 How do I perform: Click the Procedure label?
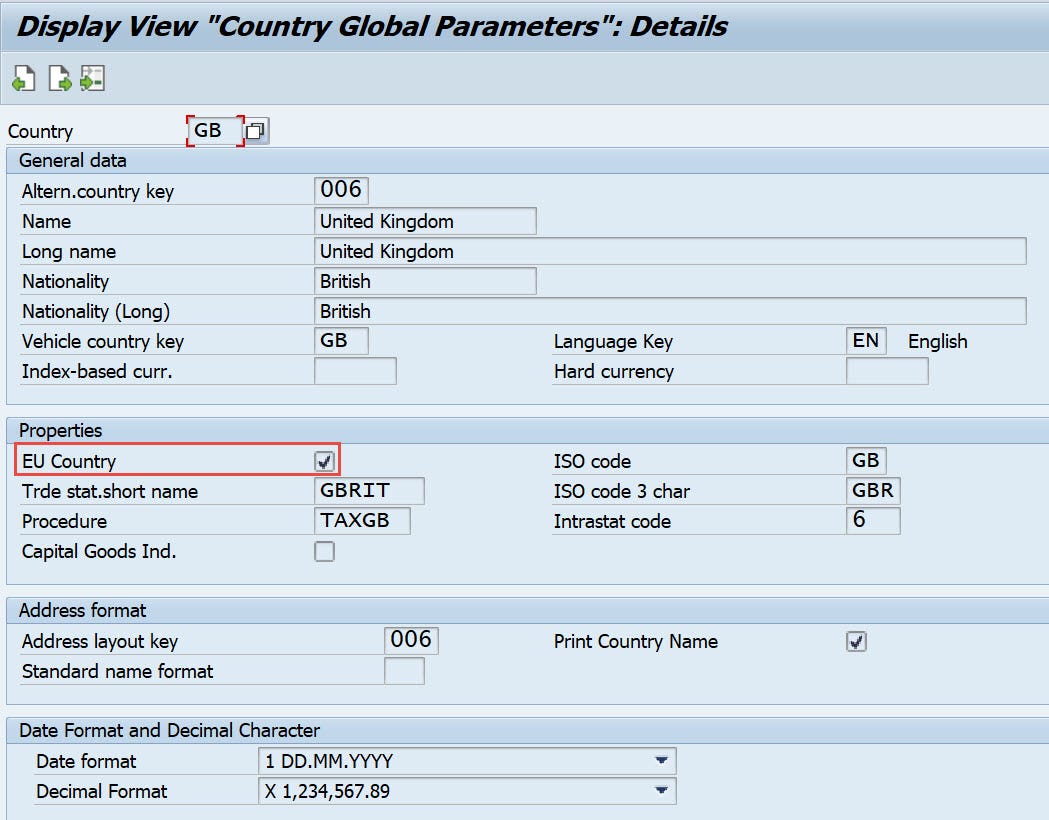64,521
